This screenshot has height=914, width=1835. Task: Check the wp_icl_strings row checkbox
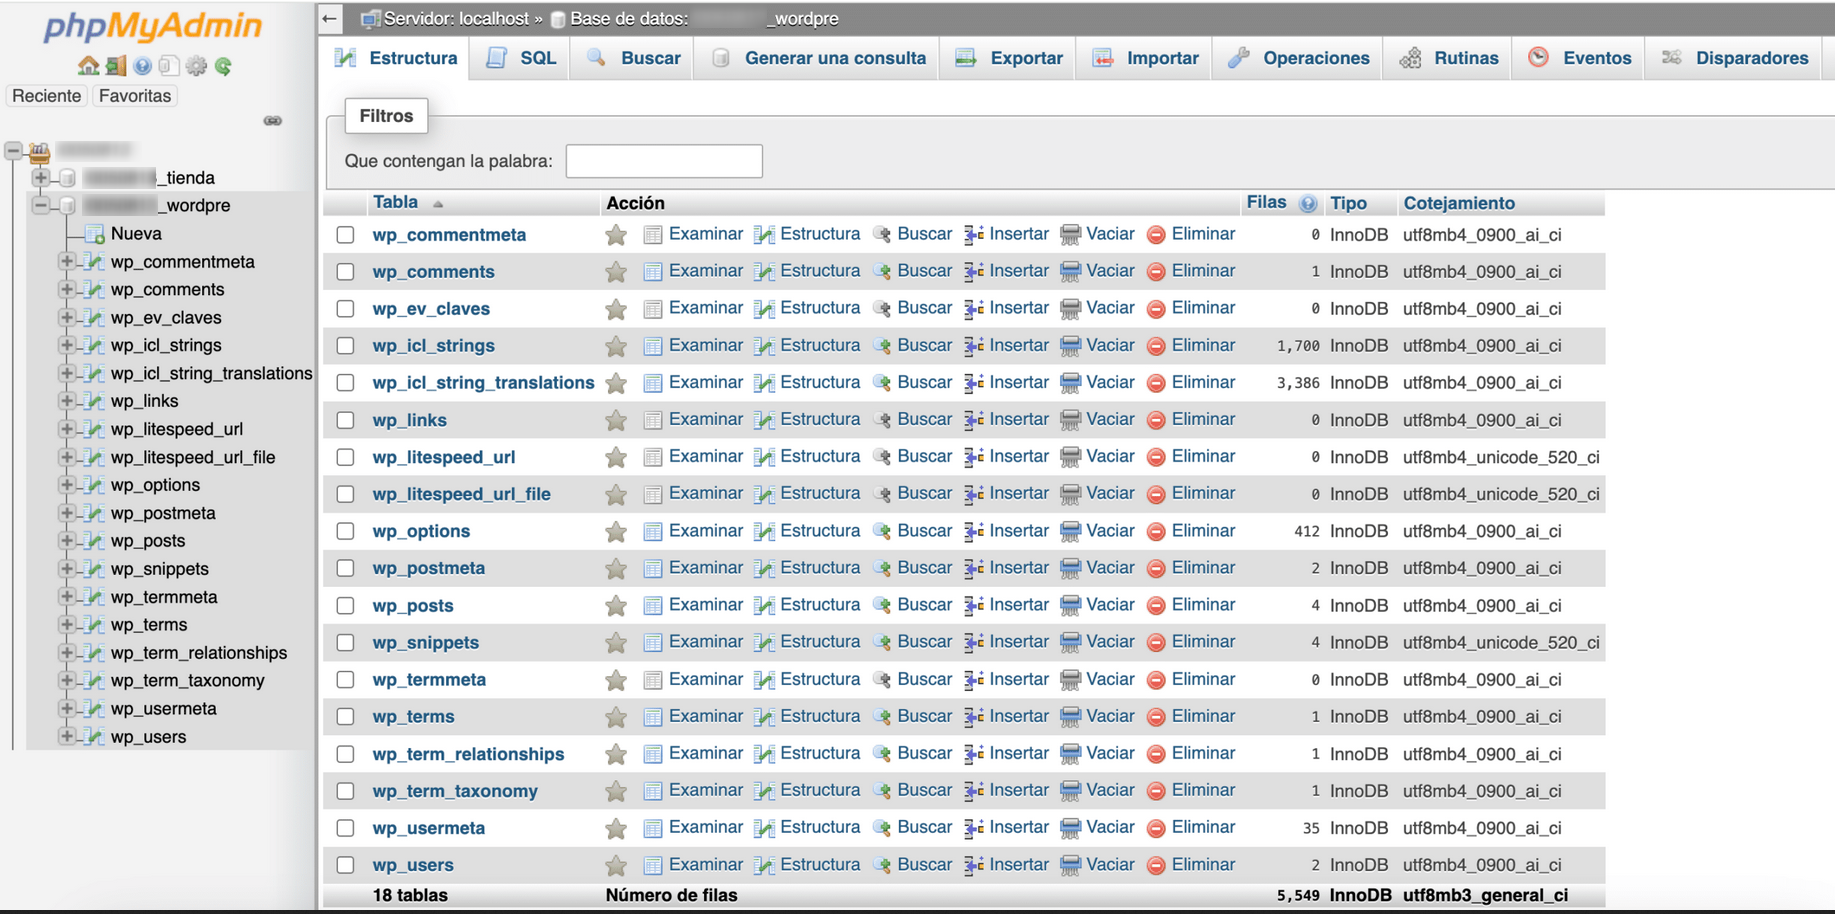pos(346,346)
